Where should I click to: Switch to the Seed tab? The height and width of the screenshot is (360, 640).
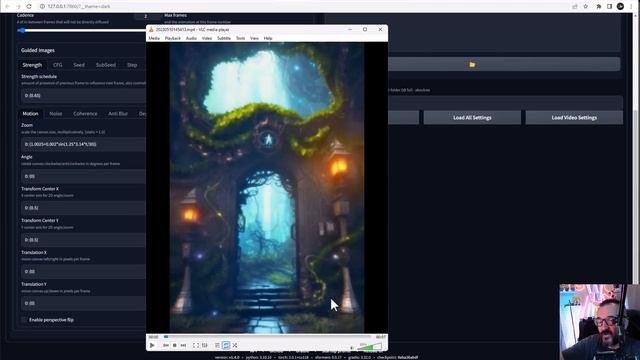click(x=79, y=65)
